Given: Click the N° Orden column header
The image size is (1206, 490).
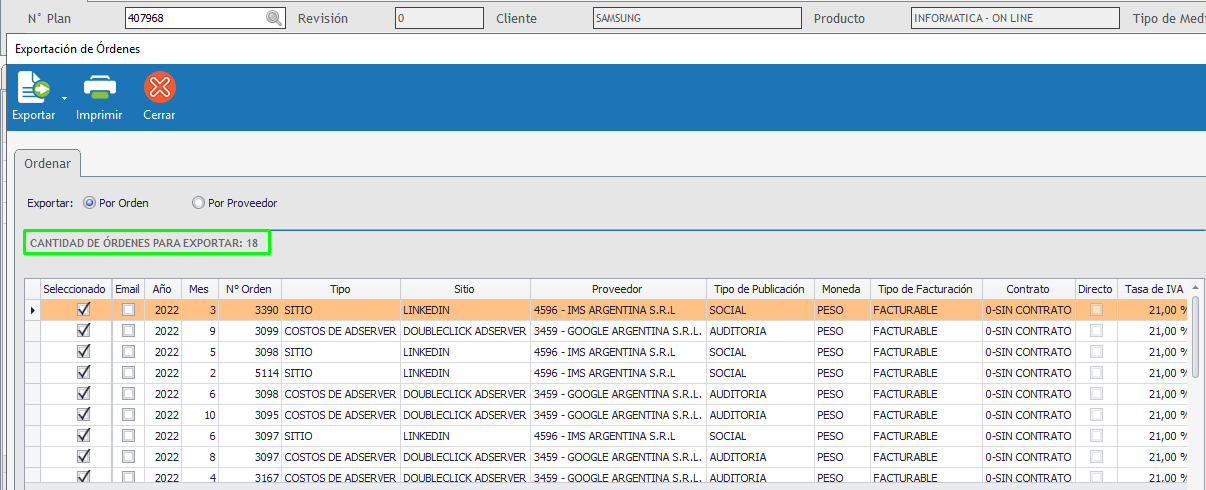Looking at the screenshot, I should click(250, 289).
